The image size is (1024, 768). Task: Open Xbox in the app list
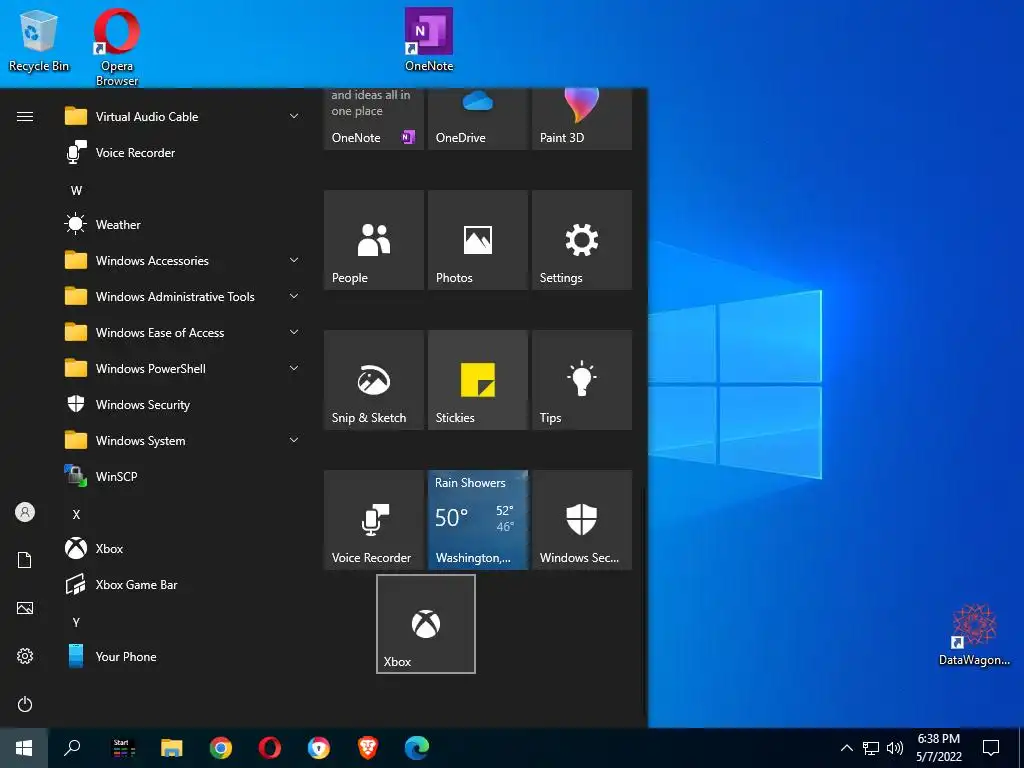[182, 549]
